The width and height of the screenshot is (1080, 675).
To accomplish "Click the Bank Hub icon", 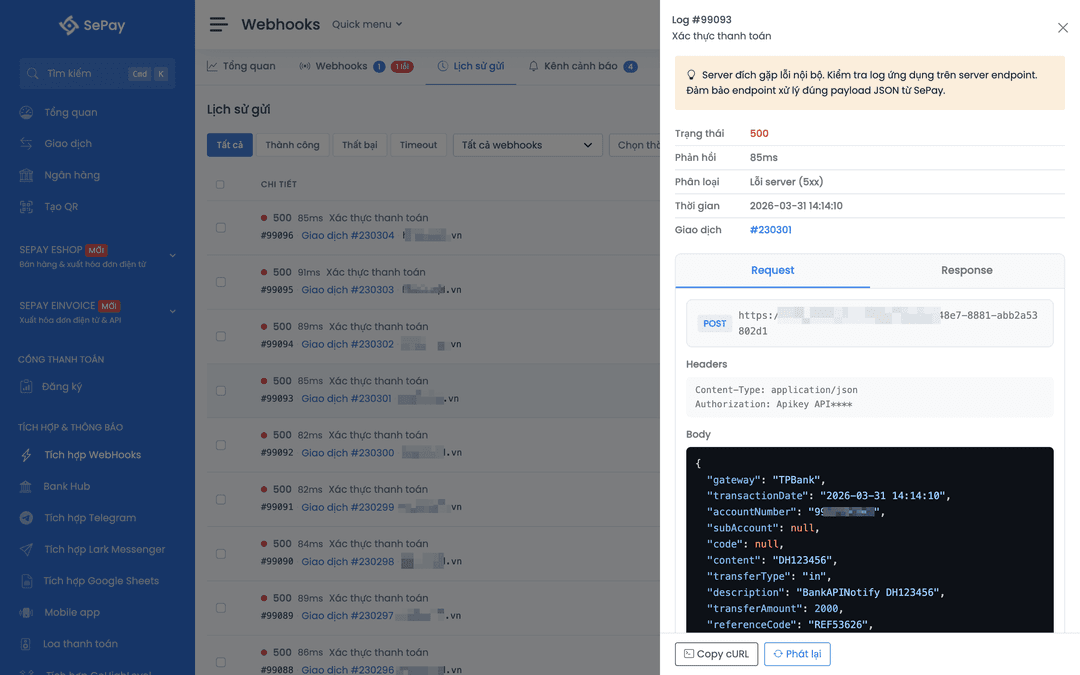I will pos(25,486).
